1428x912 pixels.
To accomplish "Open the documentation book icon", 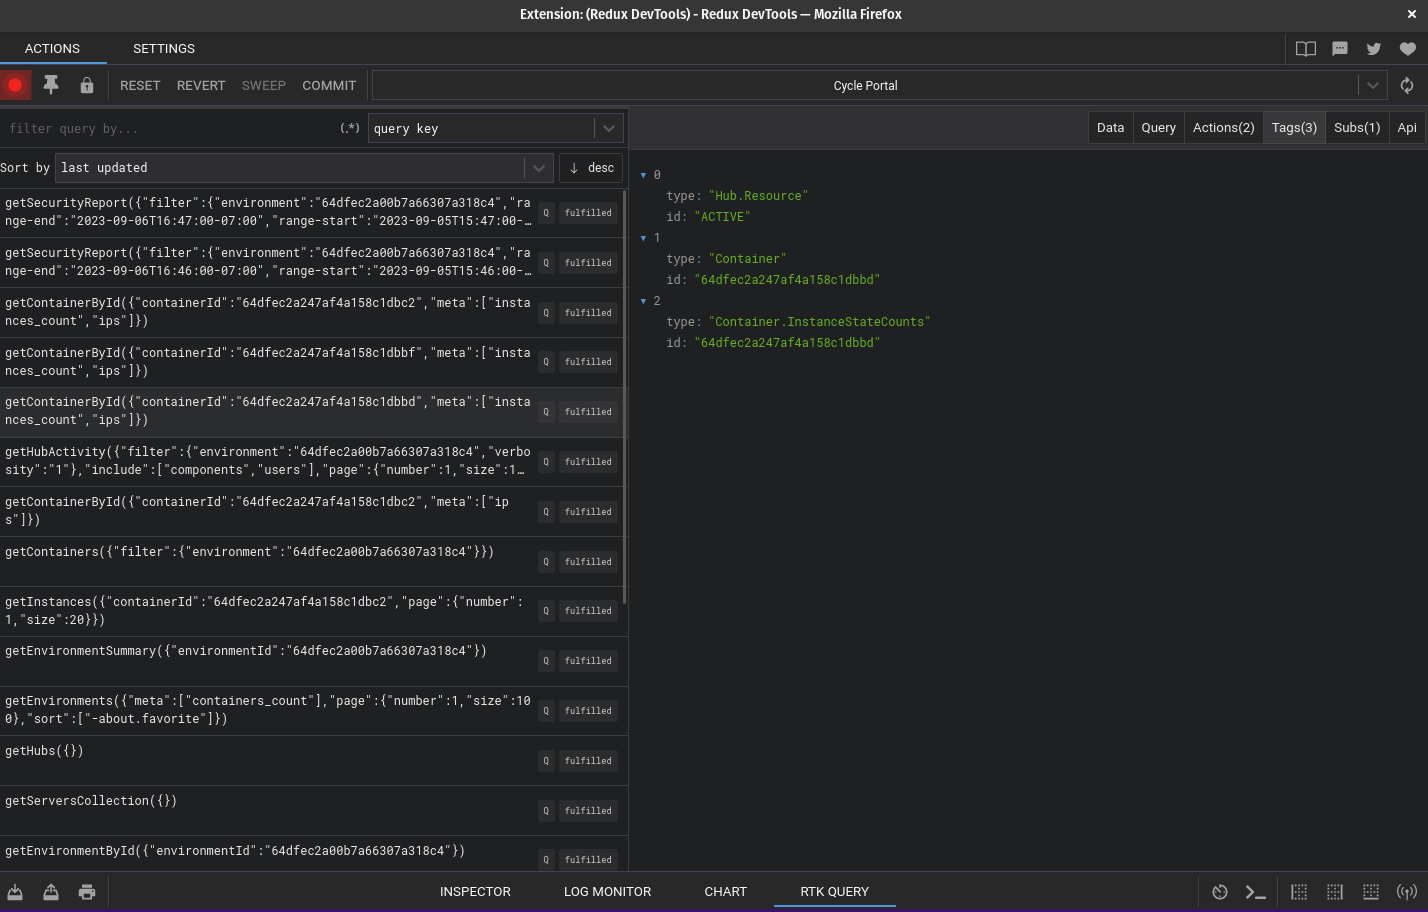I will click(x=1306, y=49).
